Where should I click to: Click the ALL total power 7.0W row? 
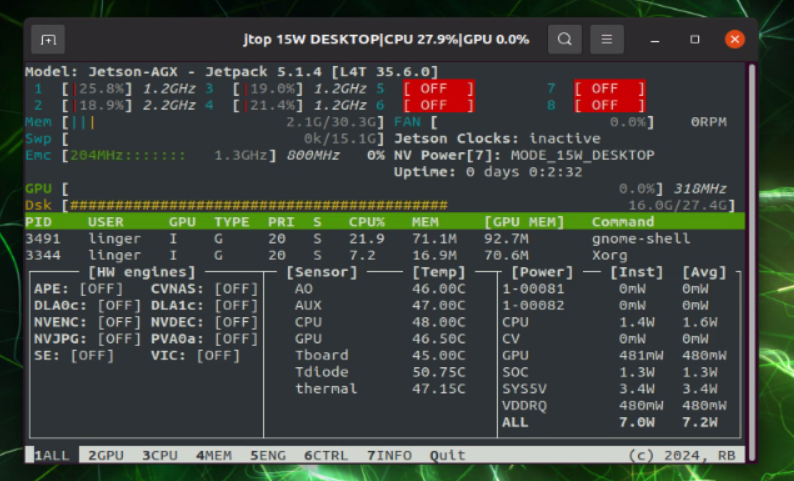click(x=610, y=422)
